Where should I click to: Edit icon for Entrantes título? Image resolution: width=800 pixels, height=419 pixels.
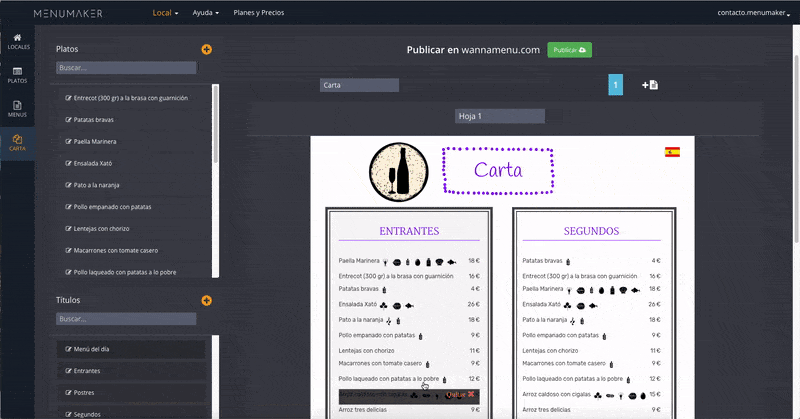point(68,371)
